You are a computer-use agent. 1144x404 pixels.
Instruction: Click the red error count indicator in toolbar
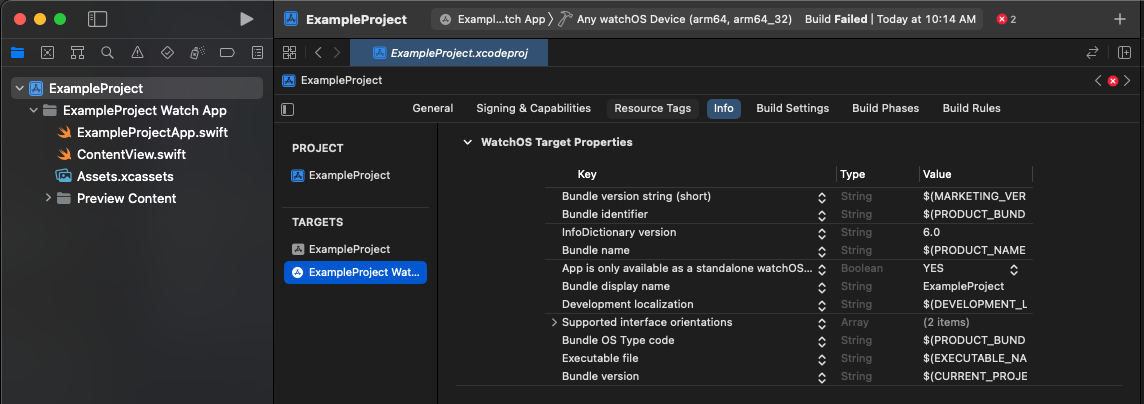coord(1006,19)
